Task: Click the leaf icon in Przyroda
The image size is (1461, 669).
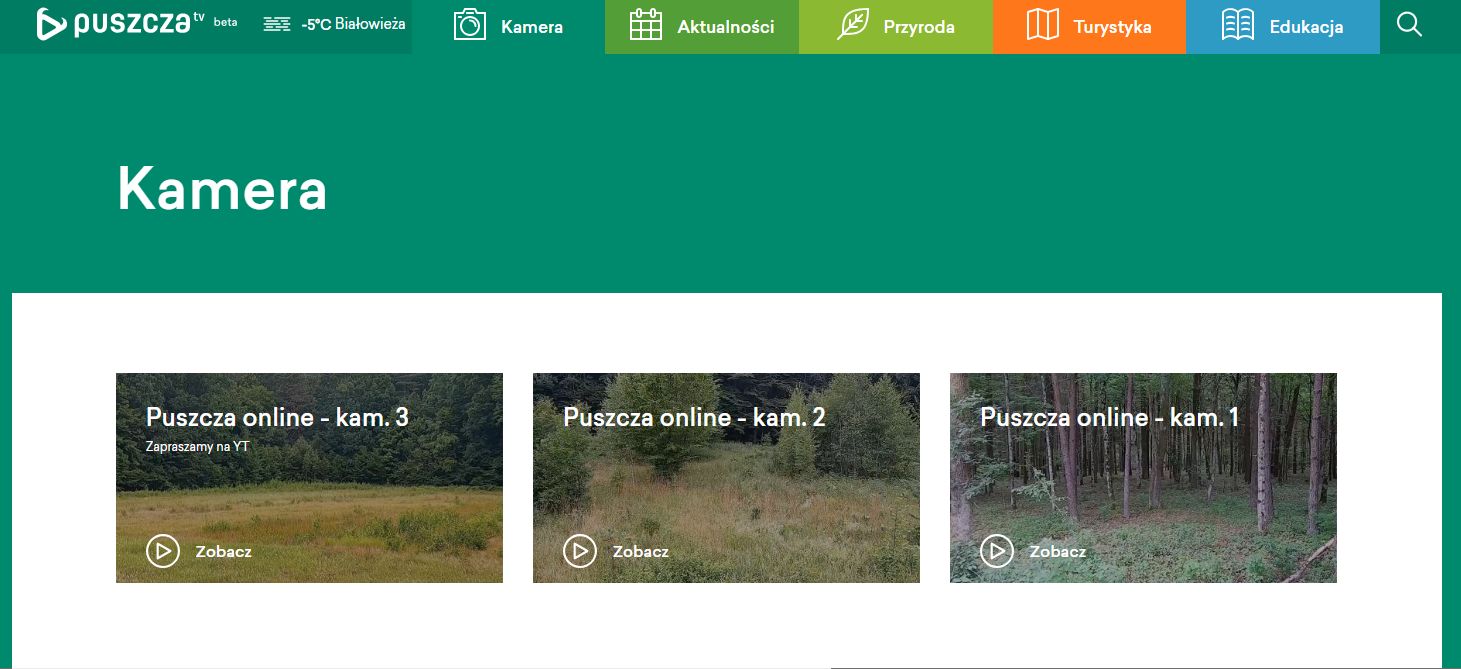Action: (853, 24)
